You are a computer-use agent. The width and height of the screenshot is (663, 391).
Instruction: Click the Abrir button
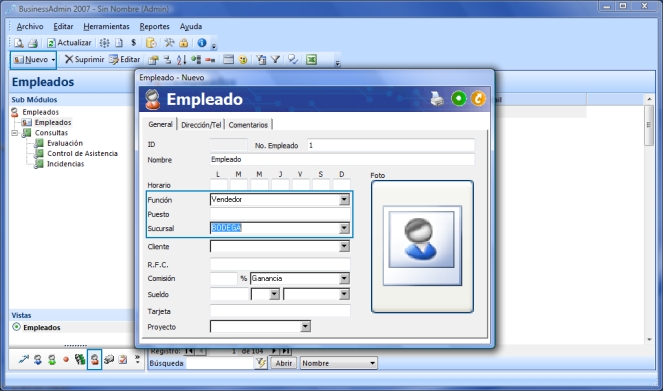284,363
